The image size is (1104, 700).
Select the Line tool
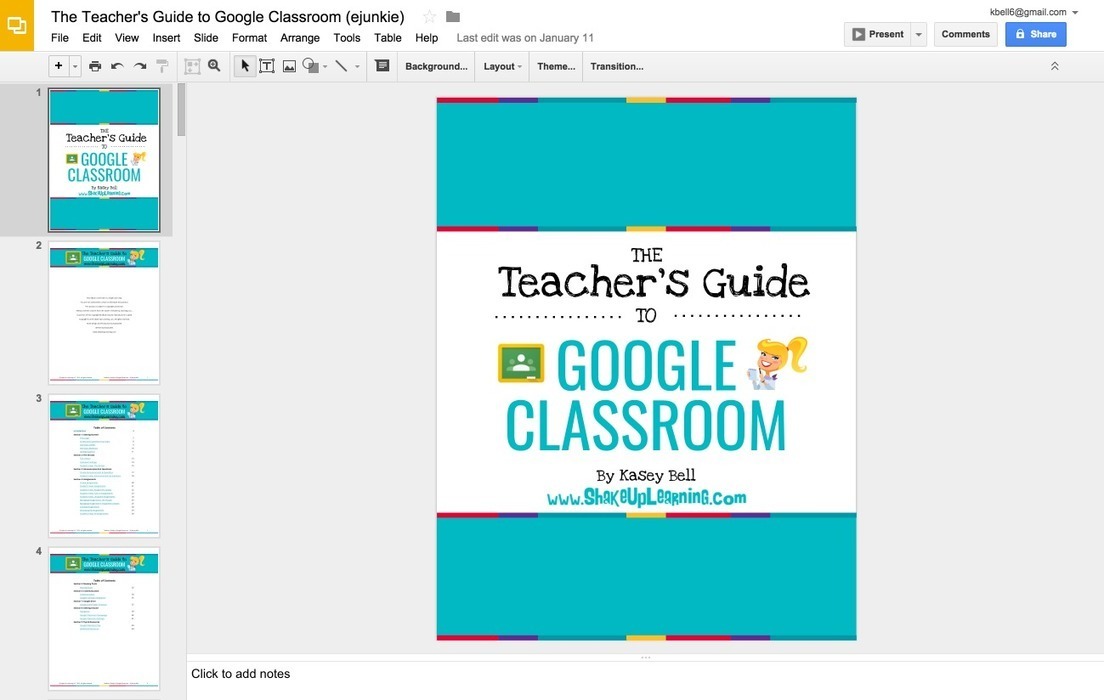341,66
